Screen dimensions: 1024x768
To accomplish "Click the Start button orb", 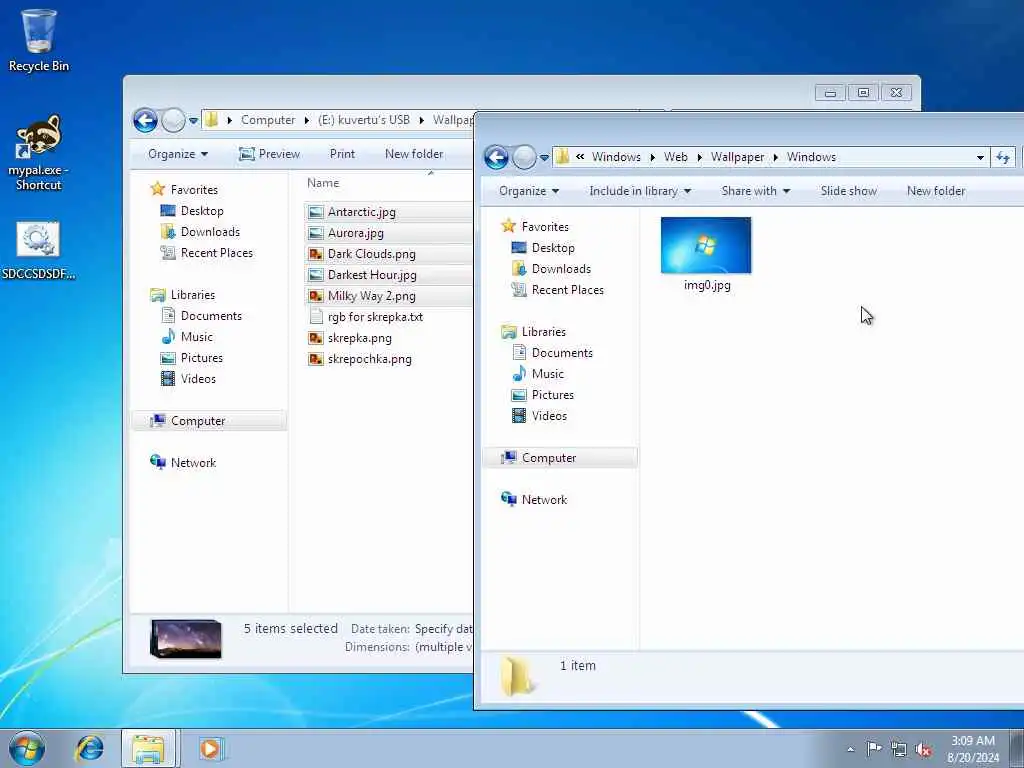I will [x=27, y=748].
